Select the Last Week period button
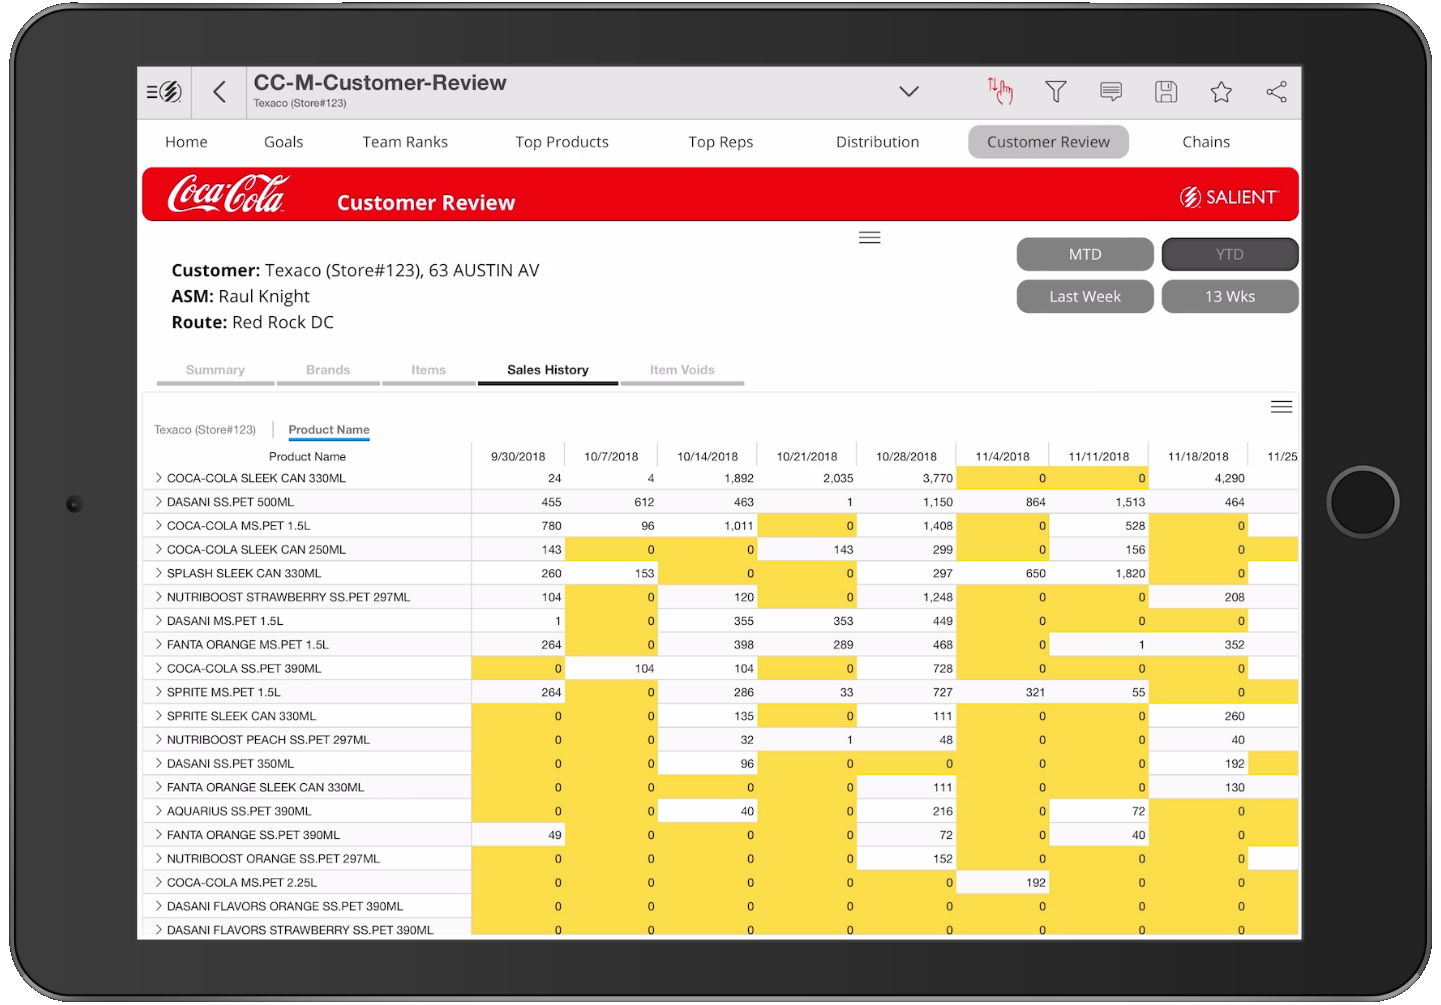This screenshot has width=1441, height=1005. (x=1085, y=296)
